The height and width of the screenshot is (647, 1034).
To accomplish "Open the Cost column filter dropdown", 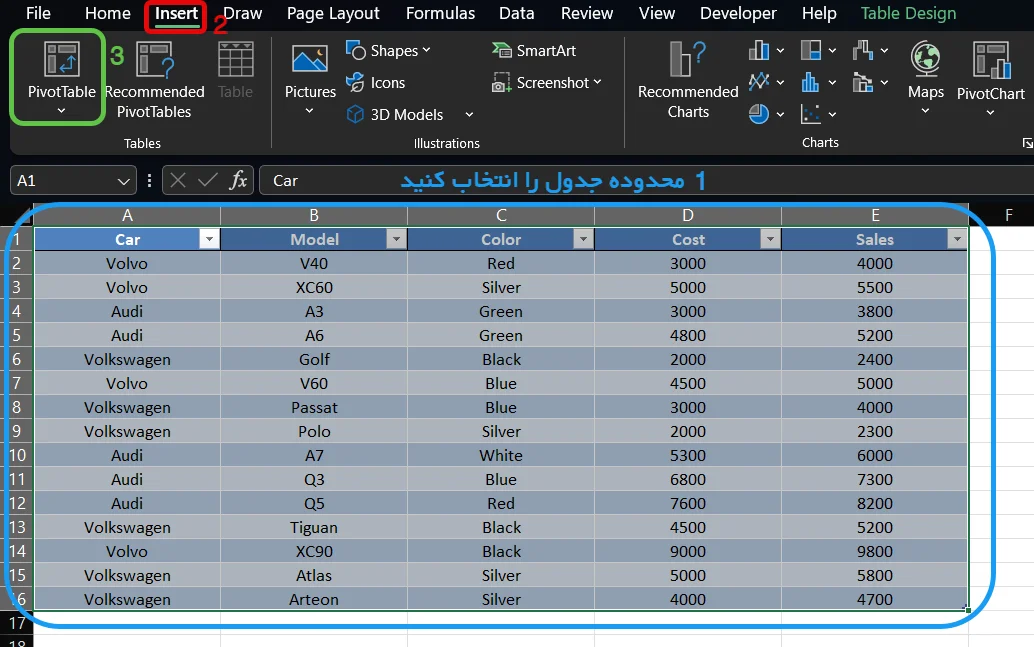I will 770,239.
